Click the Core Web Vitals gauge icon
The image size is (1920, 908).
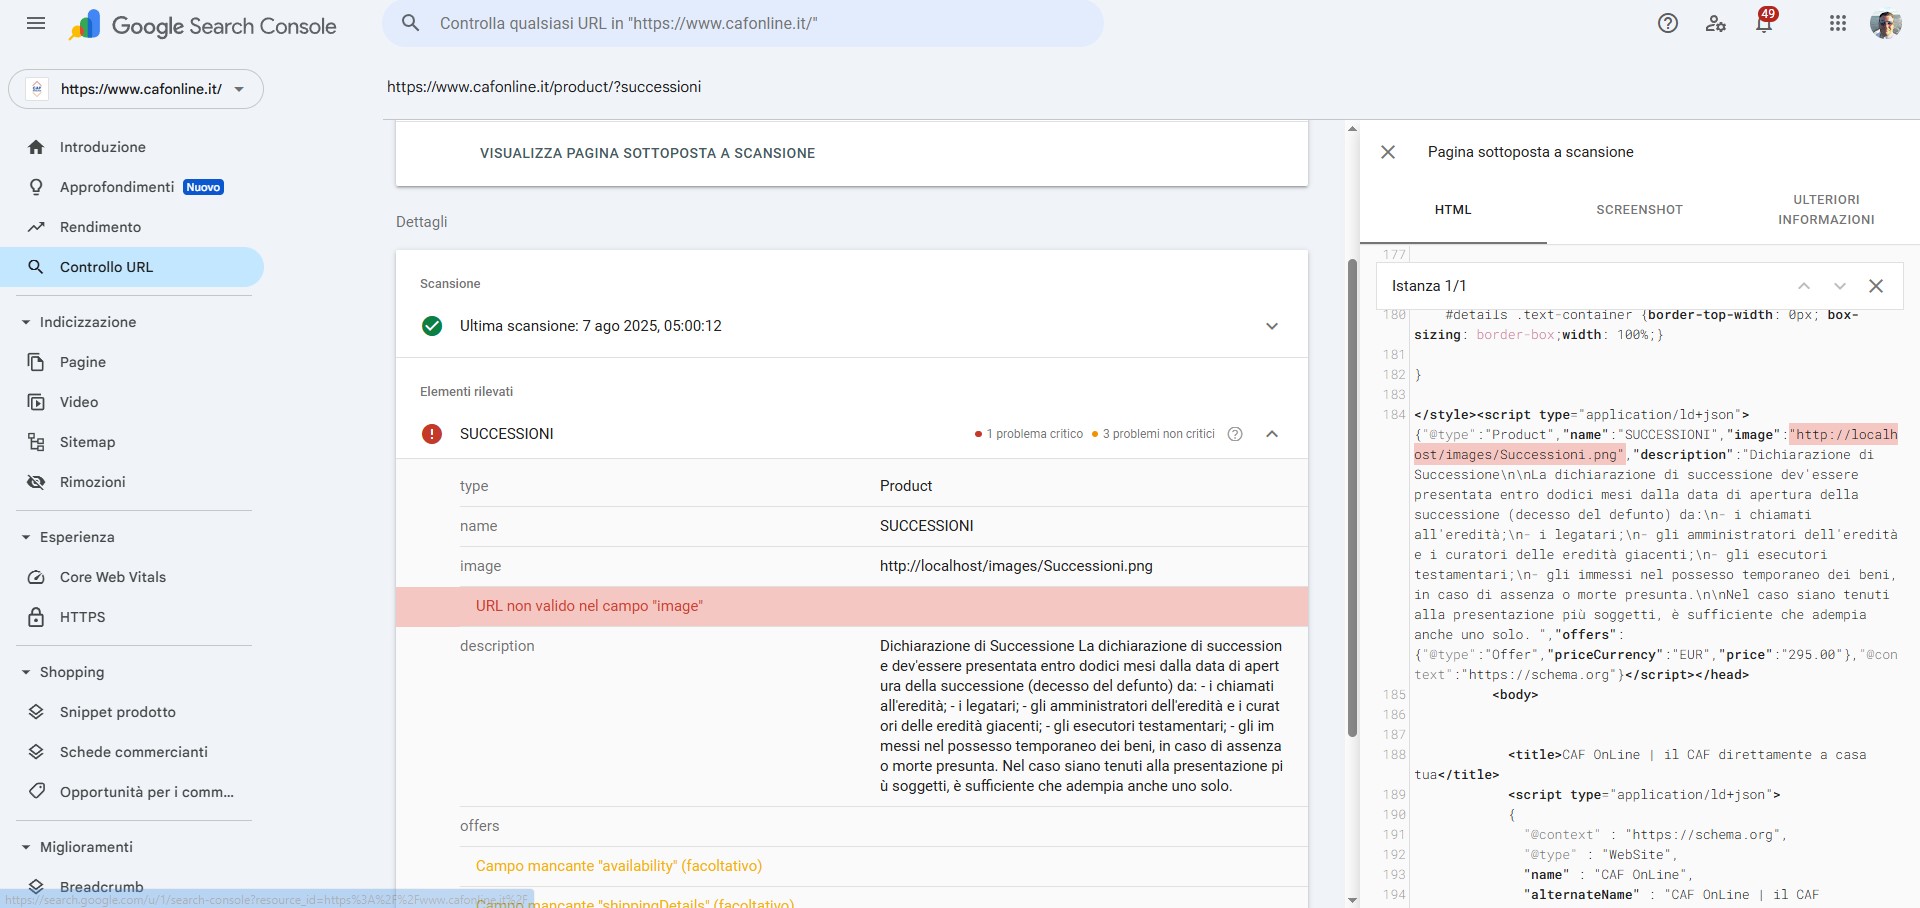(36, 577)
